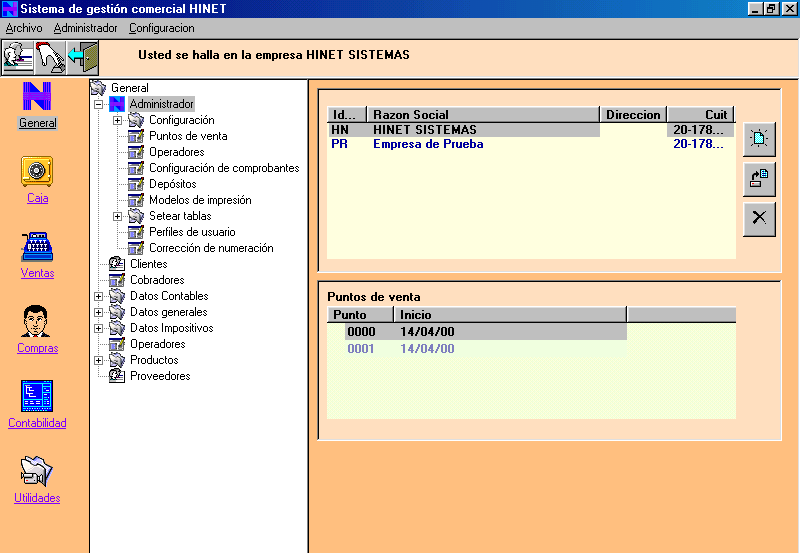The image size is (800, 553).
Task: Click the Productos folder icon
Action: pyautogui.click(x=117, y=360)
